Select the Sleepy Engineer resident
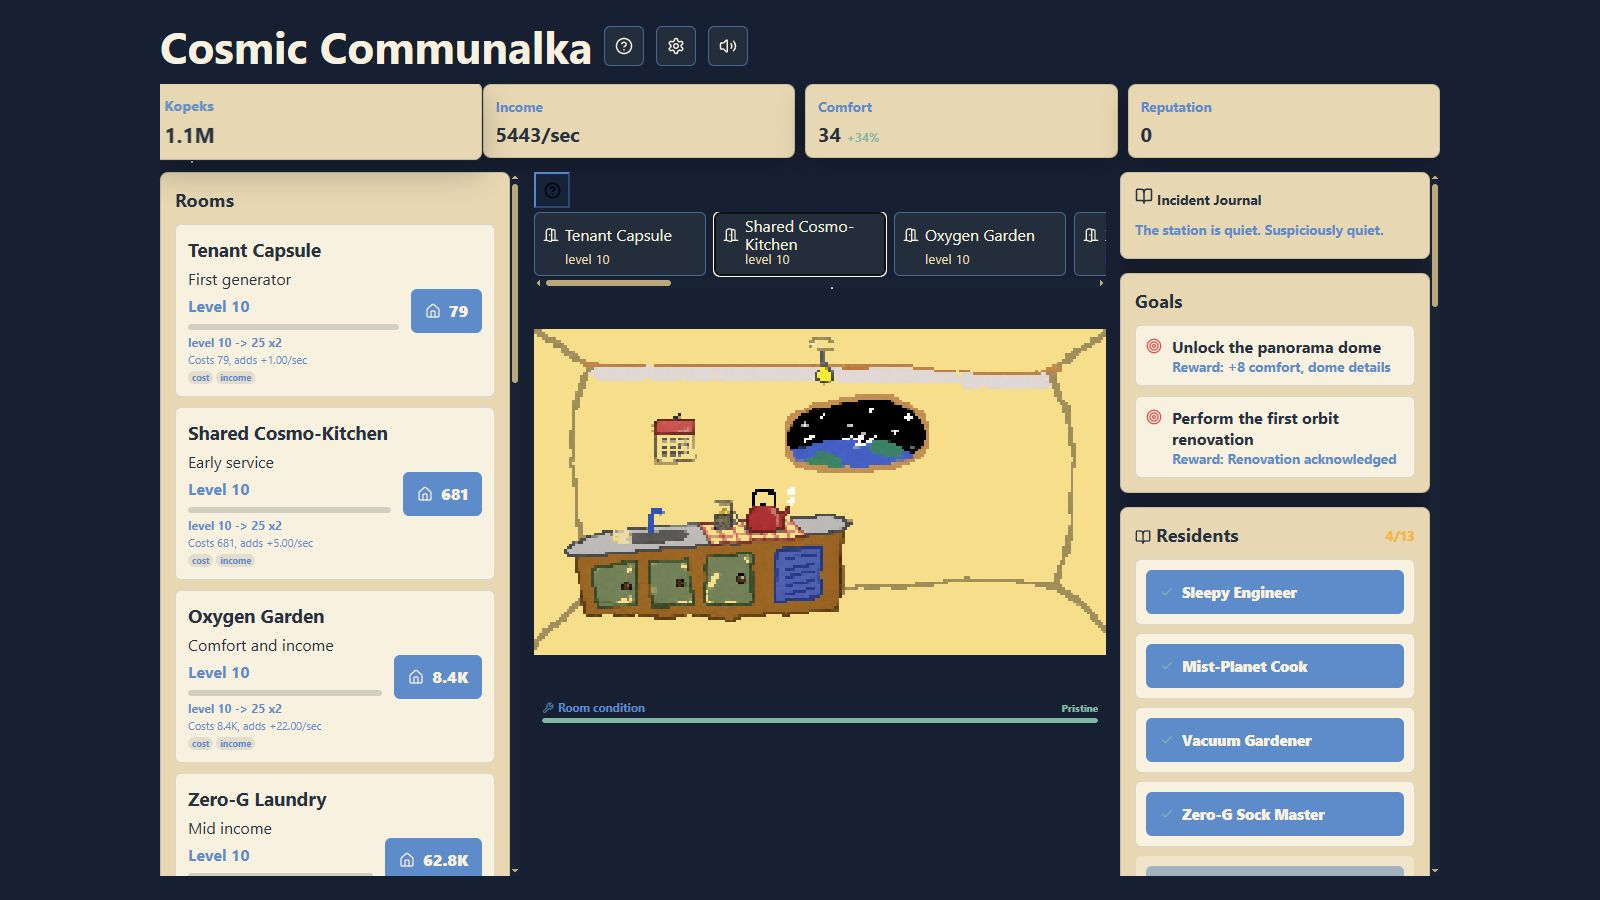The height and width of the screenshot is (900, 1600). 1275,592
